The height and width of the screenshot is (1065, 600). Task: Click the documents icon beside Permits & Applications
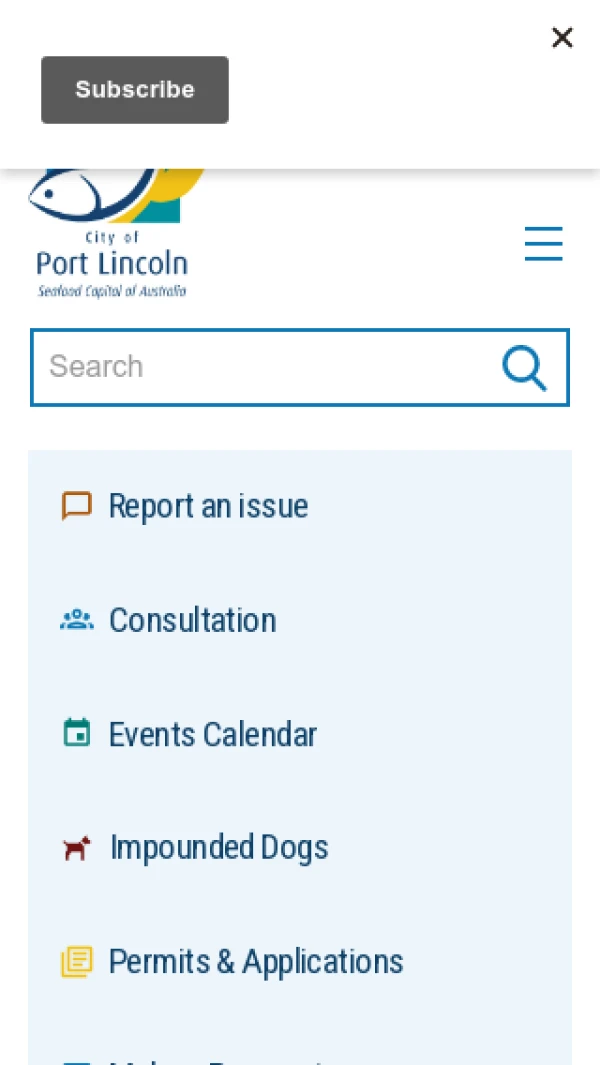(76, 962)
